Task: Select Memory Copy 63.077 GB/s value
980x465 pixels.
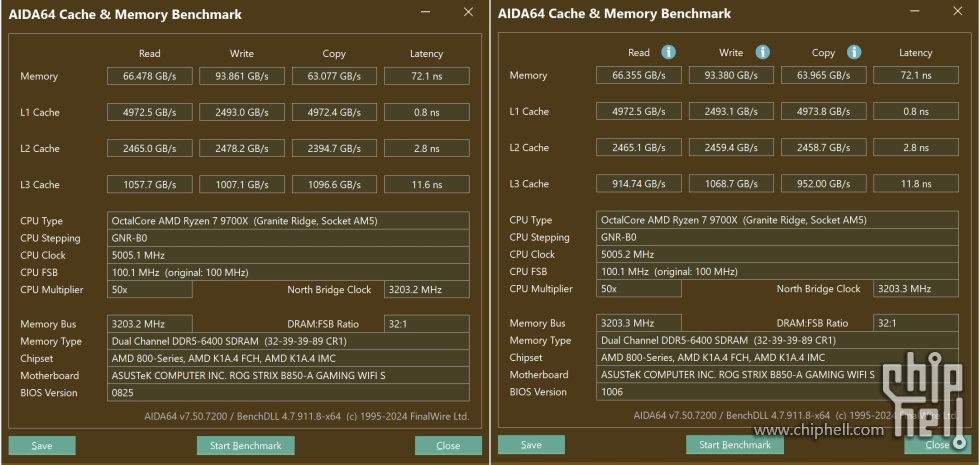Action: coord(334,76)
